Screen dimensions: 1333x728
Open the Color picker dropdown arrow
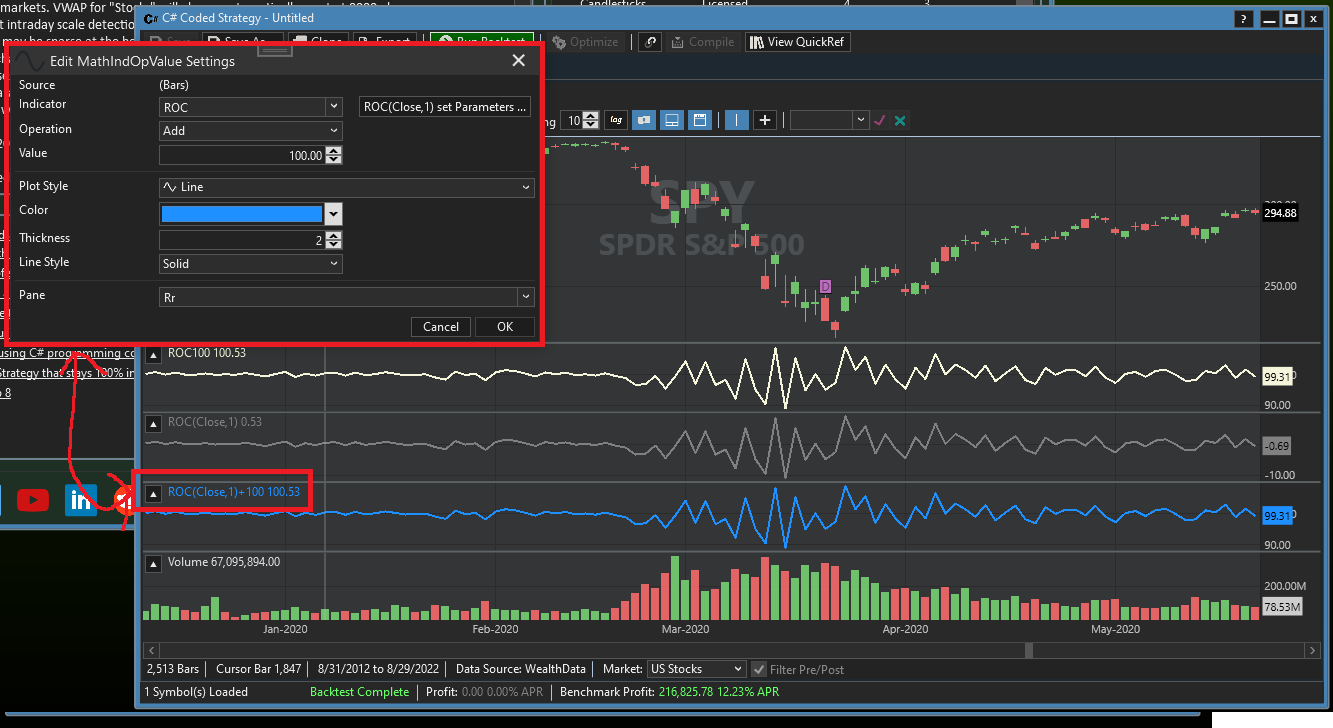[334, 214]
